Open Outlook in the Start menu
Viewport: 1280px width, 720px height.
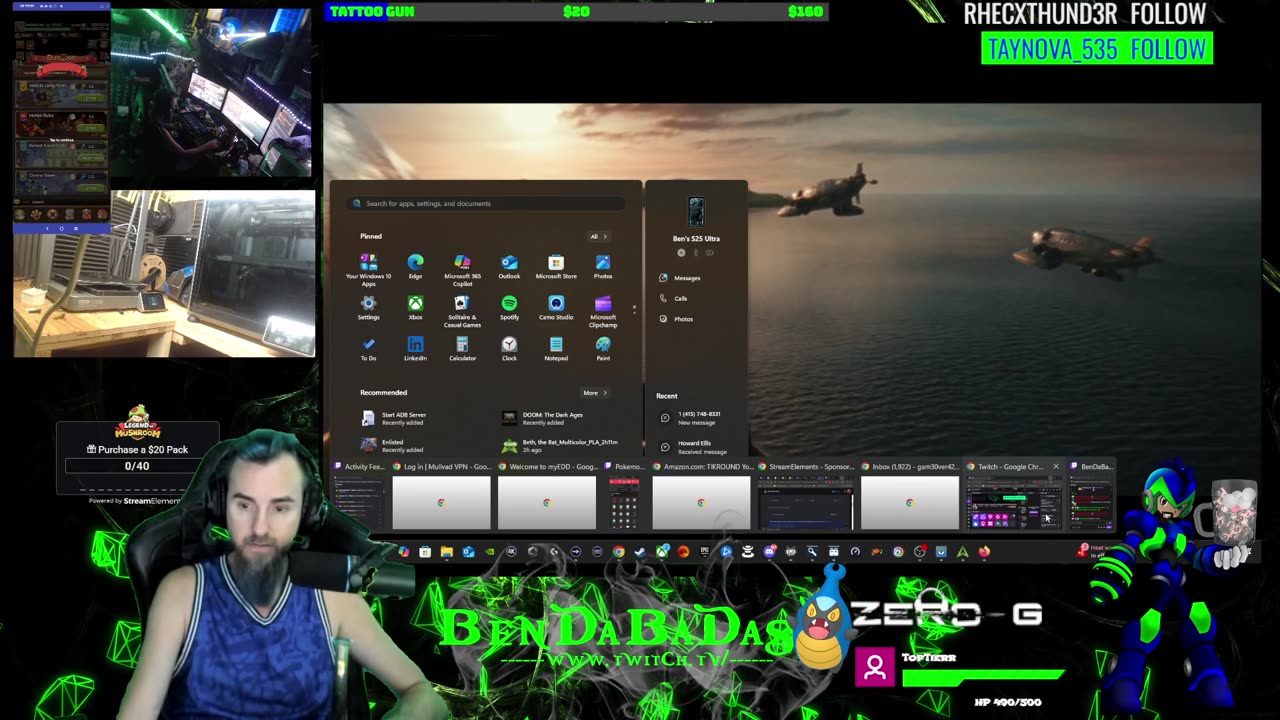[x=509, y=267]
